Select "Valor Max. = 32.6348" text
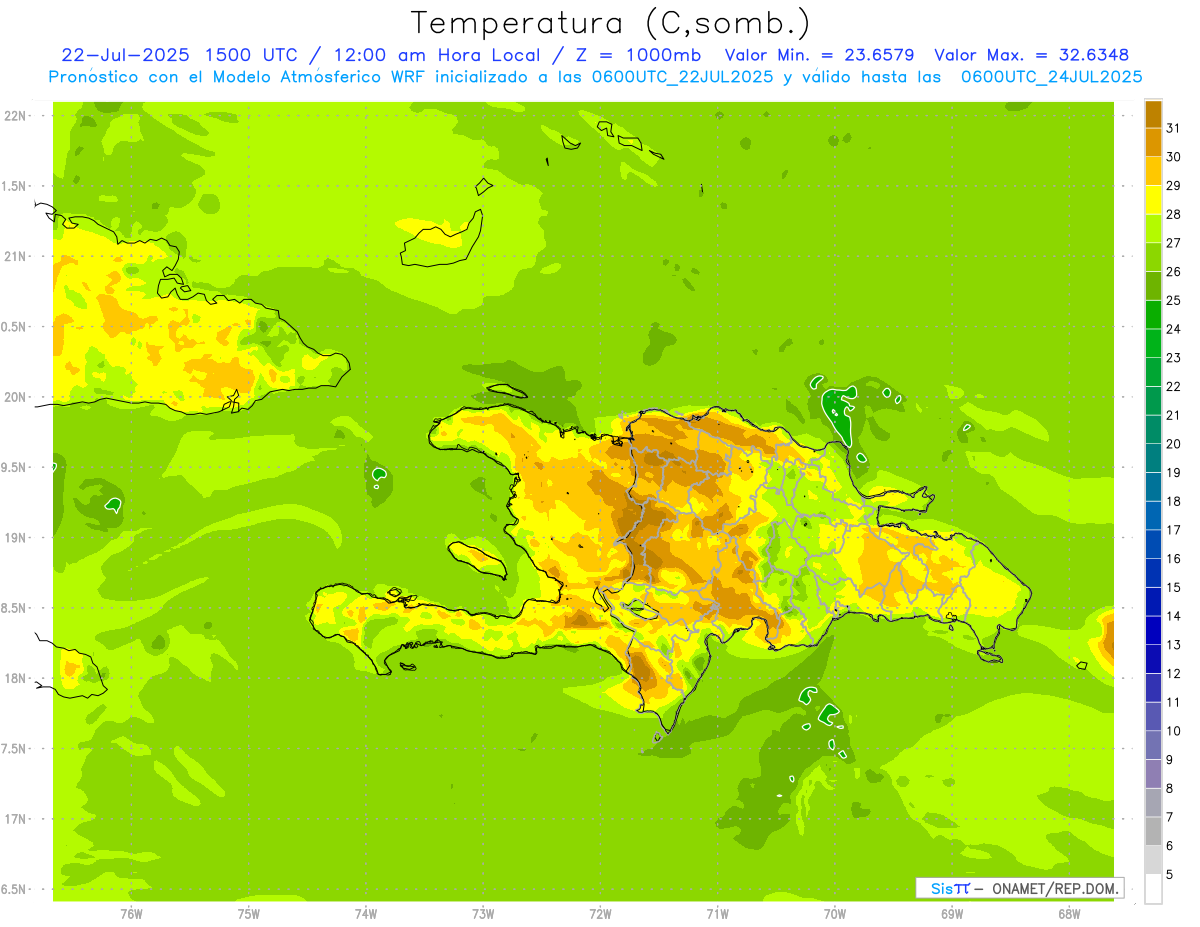Screen dimensions: 1200x927 pyautogui.click(x=1031, y=55)
